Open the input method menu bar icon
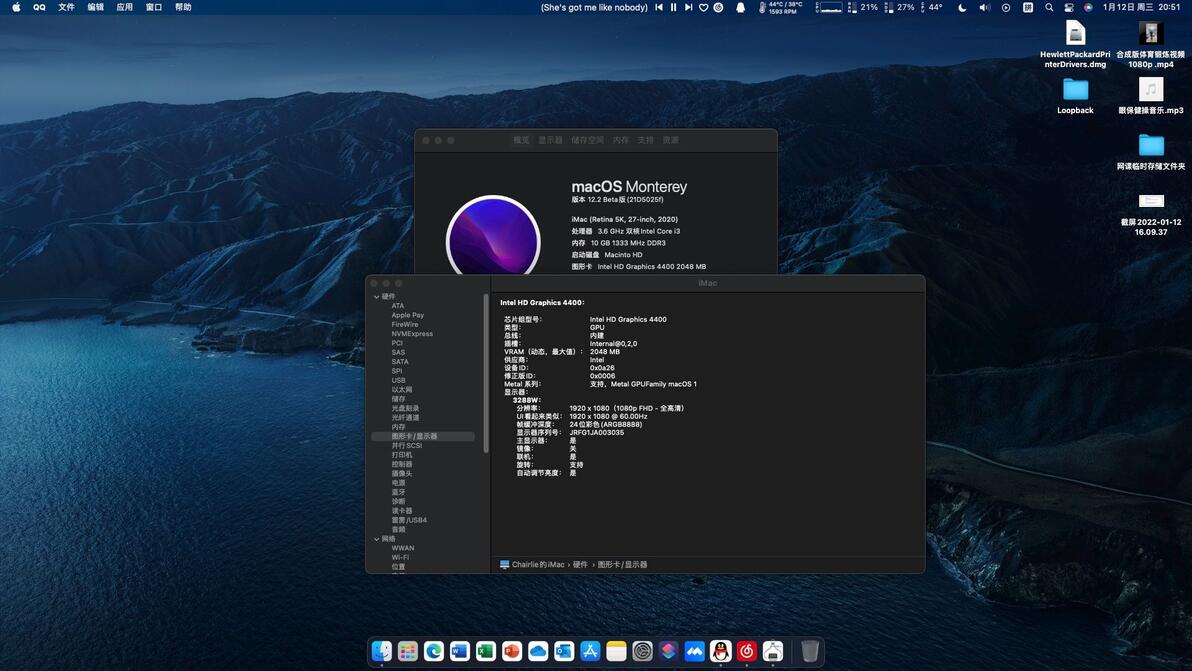The width and height of the screenshot is (1192, 671). 1028,7
